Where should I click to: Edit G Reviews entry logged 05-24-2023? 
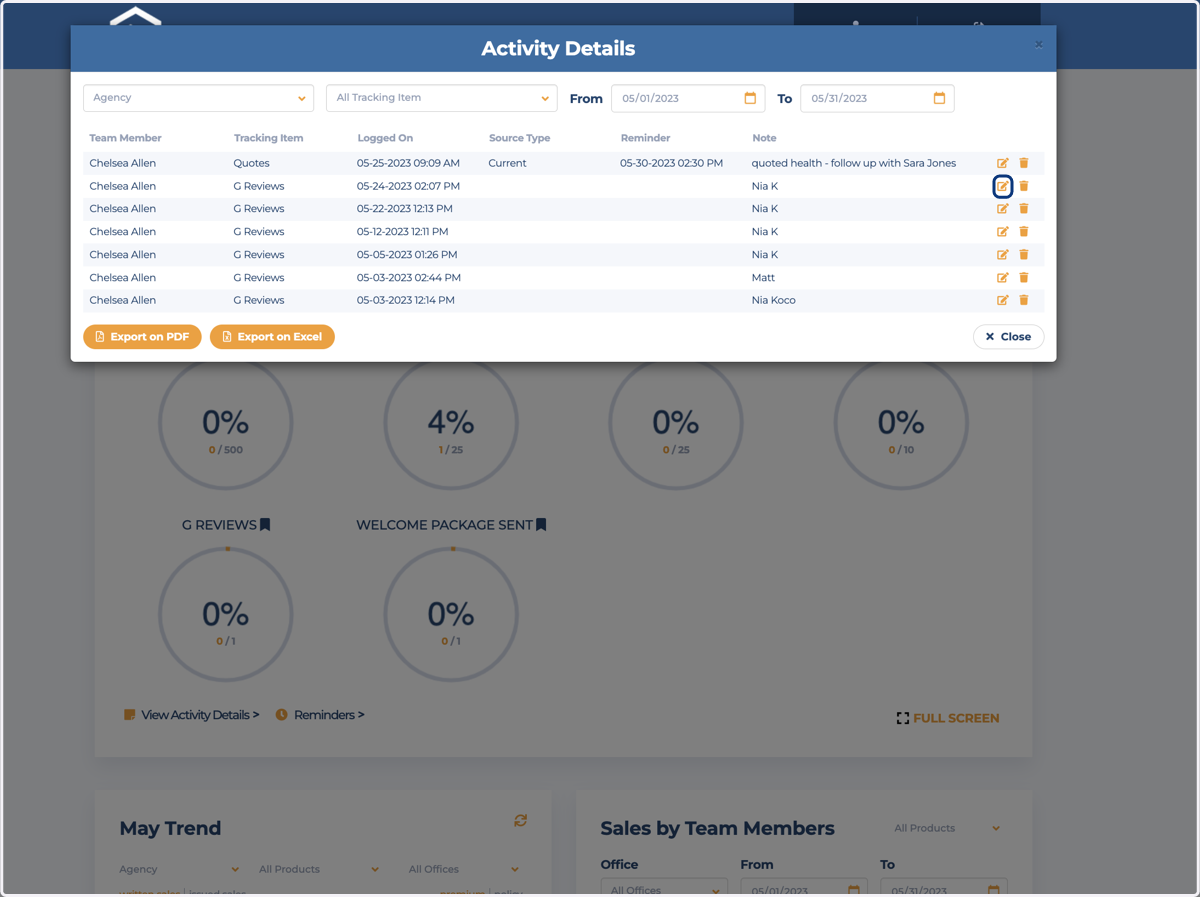pos(1003,186)
